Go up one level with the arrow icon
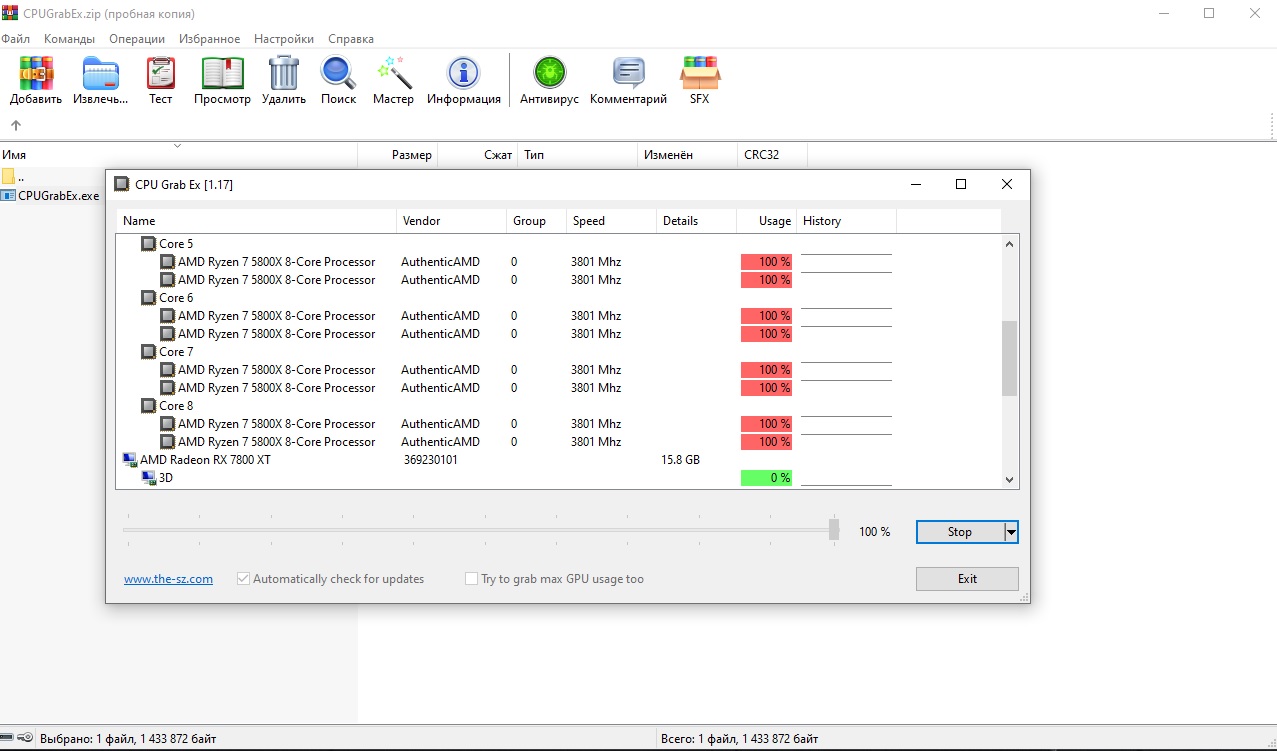 (x=15, y=125)
